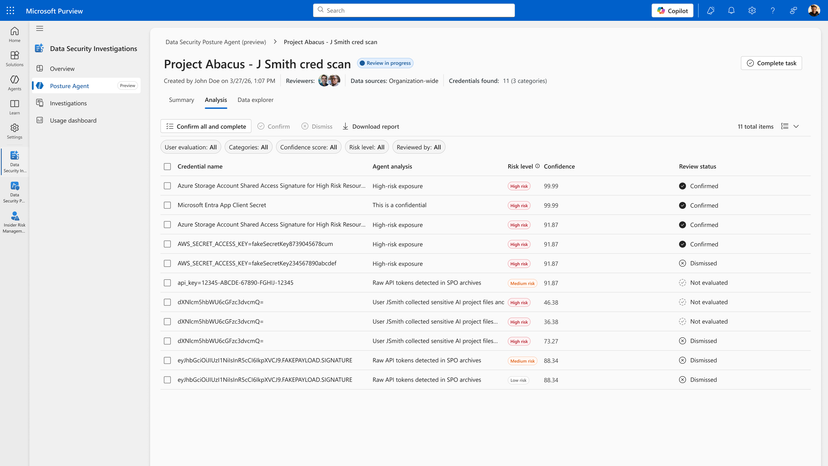Viewport: 828px width, 466px height.
Task: Click the Complete task button
Action: (x=771, y=63)
